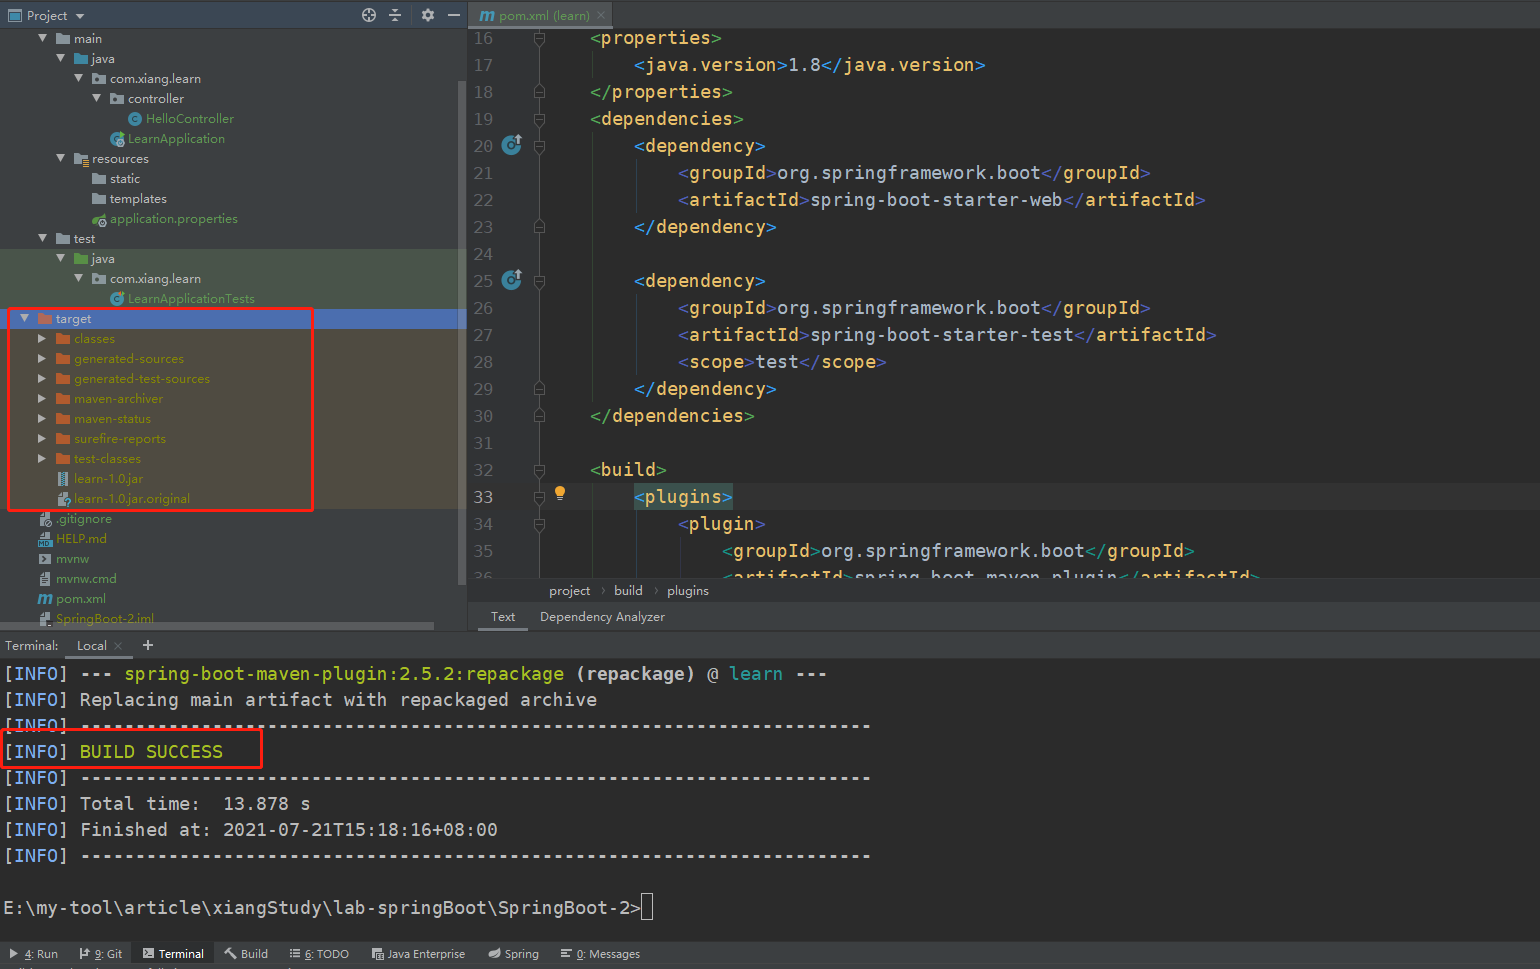Image resolution: width=1540 pixels, height=969 pixels.
Task: Click the collapse all icon in Project panel
Action: coord(395,15)
